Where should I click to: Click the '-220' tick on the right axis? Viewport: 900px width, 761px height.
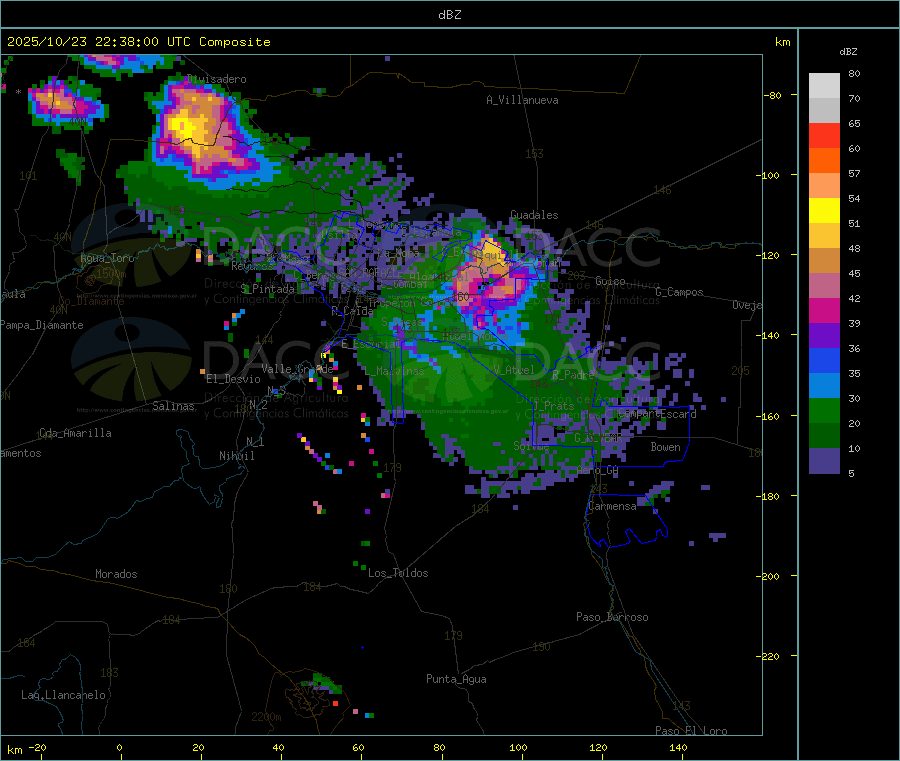point(767,657)
